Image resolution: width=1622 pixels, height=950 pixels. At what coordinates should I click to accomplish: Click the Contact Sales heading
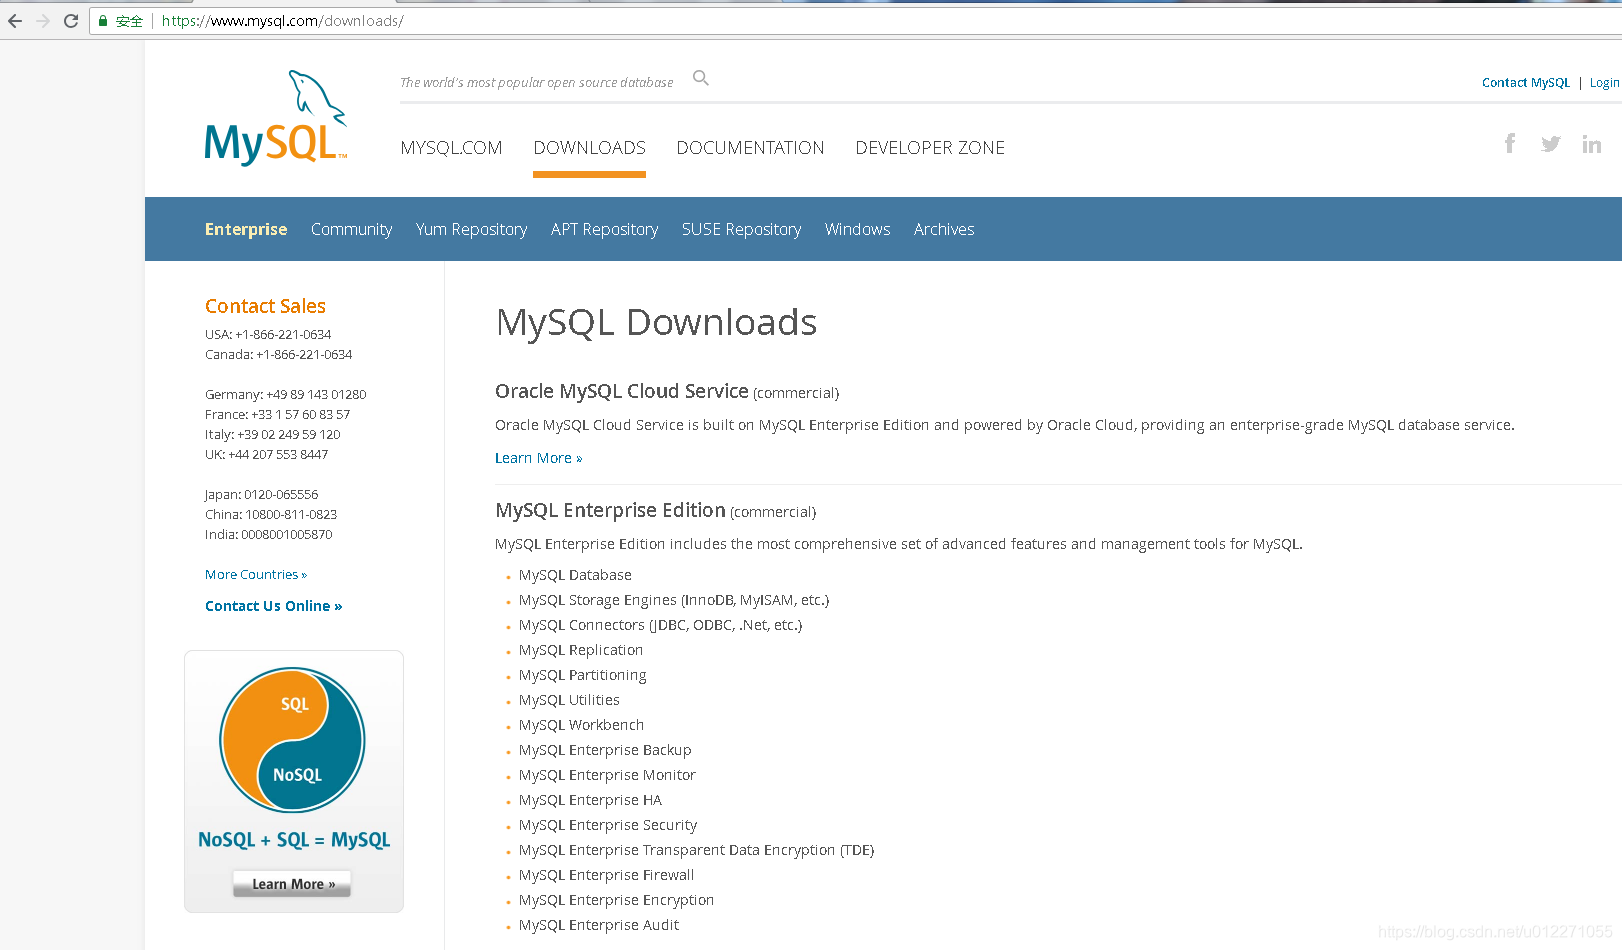click(x=265, y=306)
